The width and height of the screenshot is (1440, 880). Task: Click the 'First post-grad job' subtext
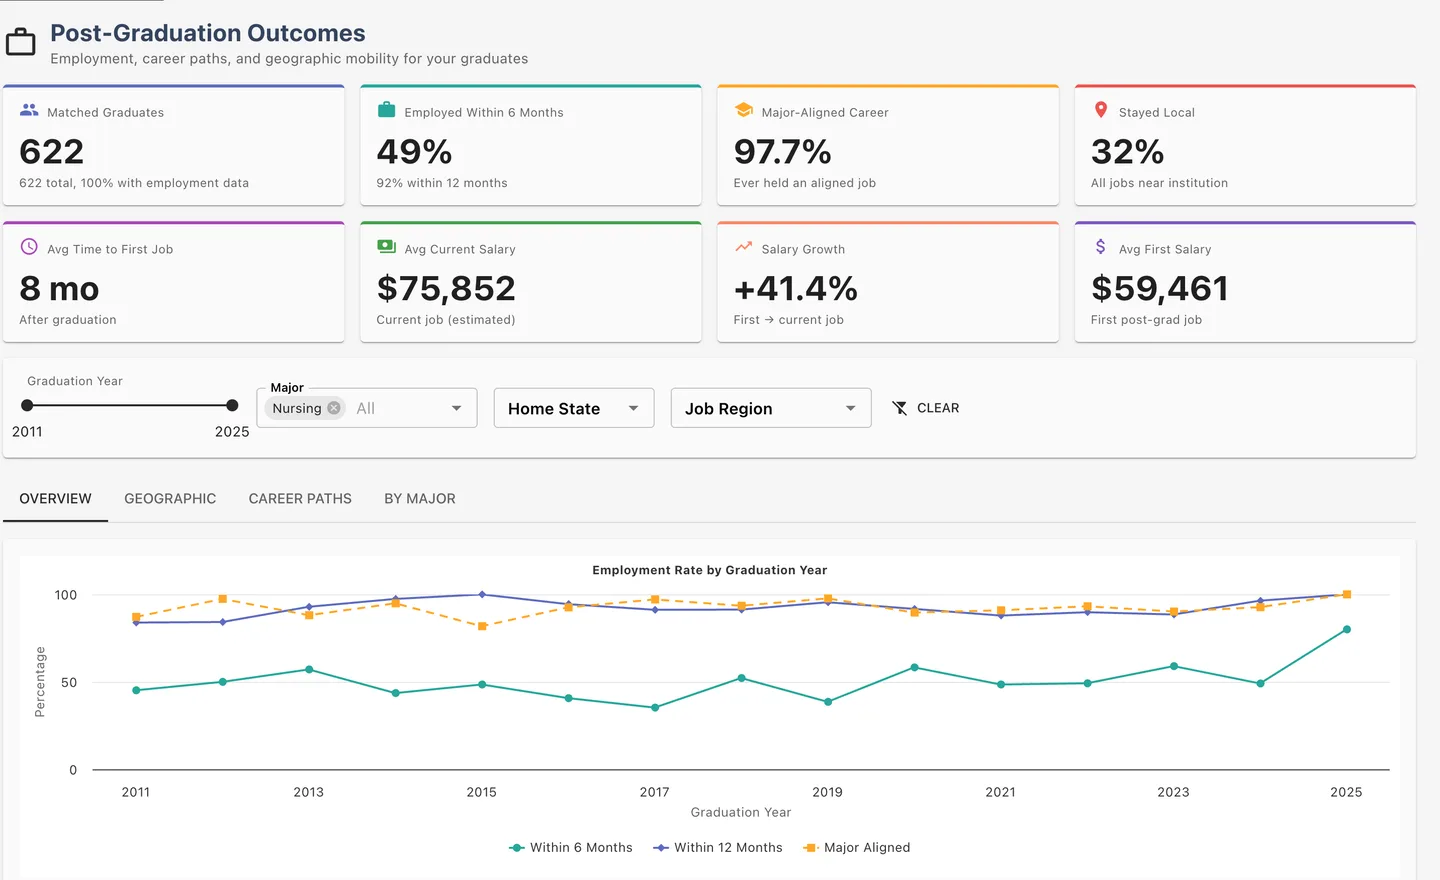[x=1146, y=320]
